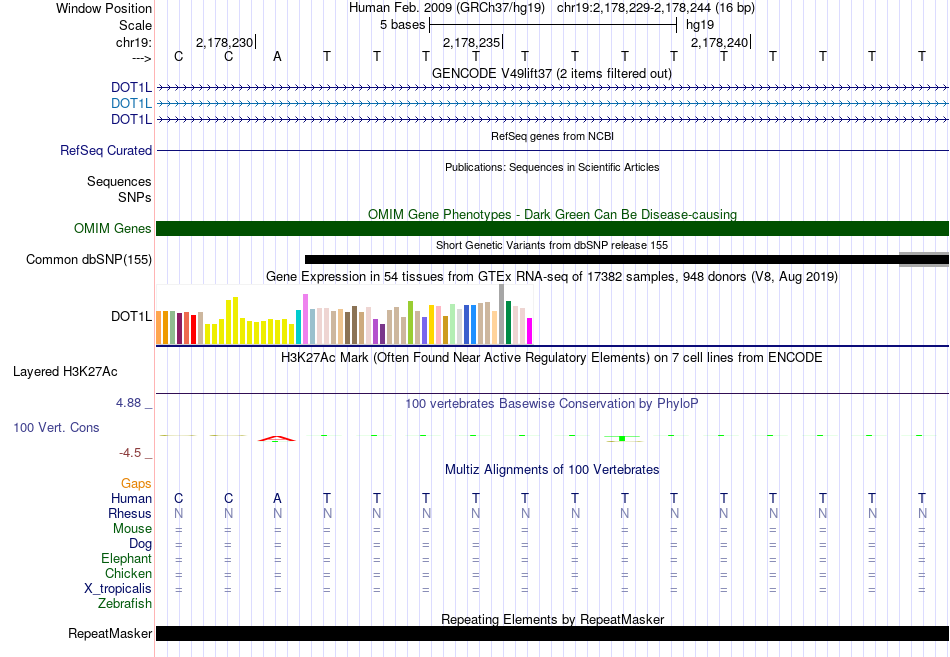Viewport: 950px width, 657px height.
Task: Click the A base in the Human alignment row
Action: coord(277,498)
